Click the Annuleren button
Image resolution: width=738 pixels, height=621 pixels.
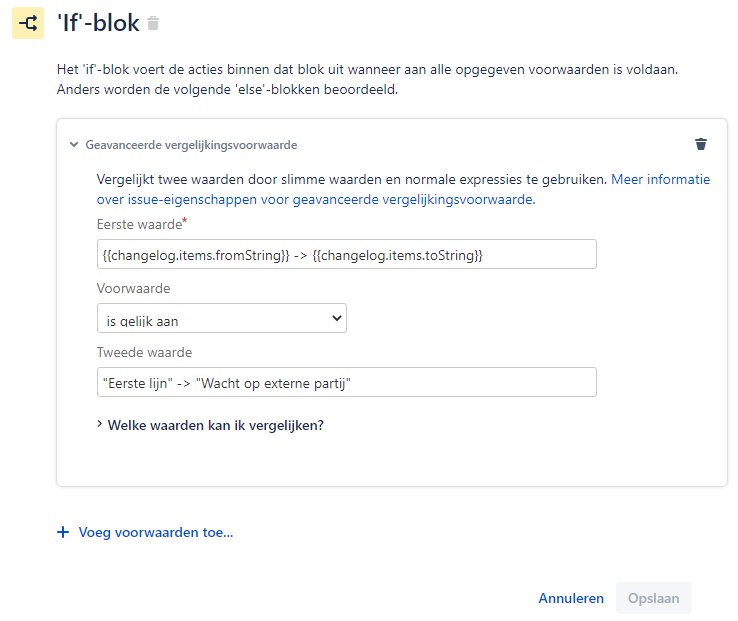tap(571, 598)
